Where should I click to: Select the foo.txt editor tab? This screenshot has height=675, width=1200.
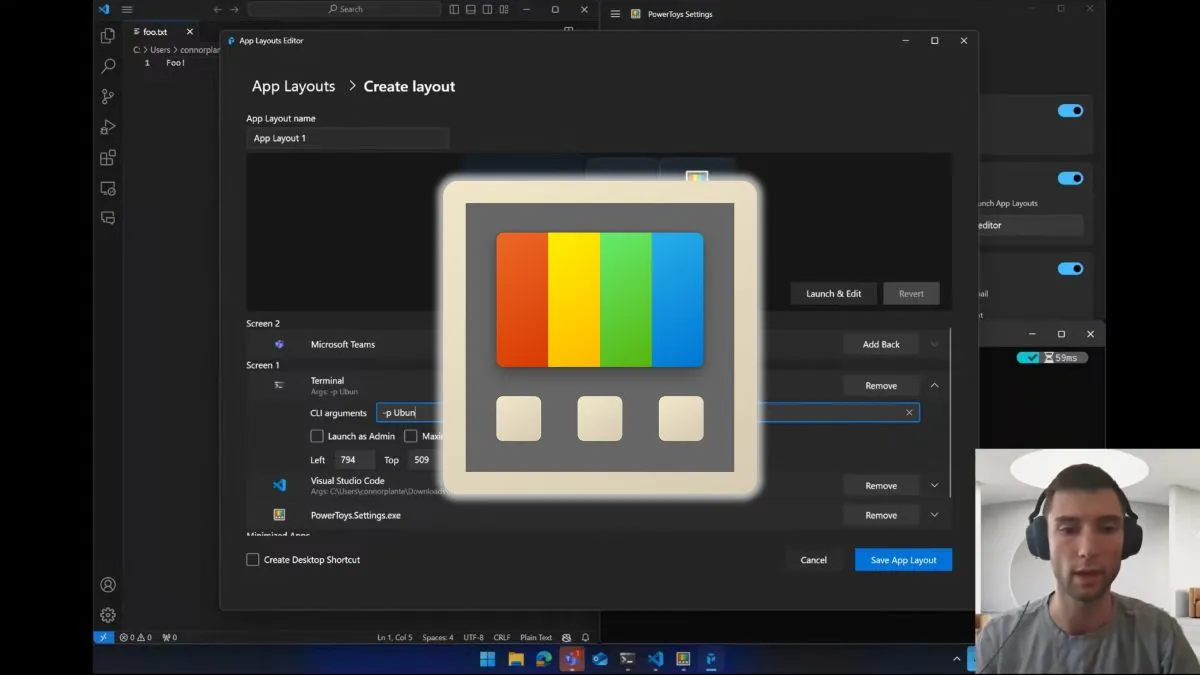[155, 32]
